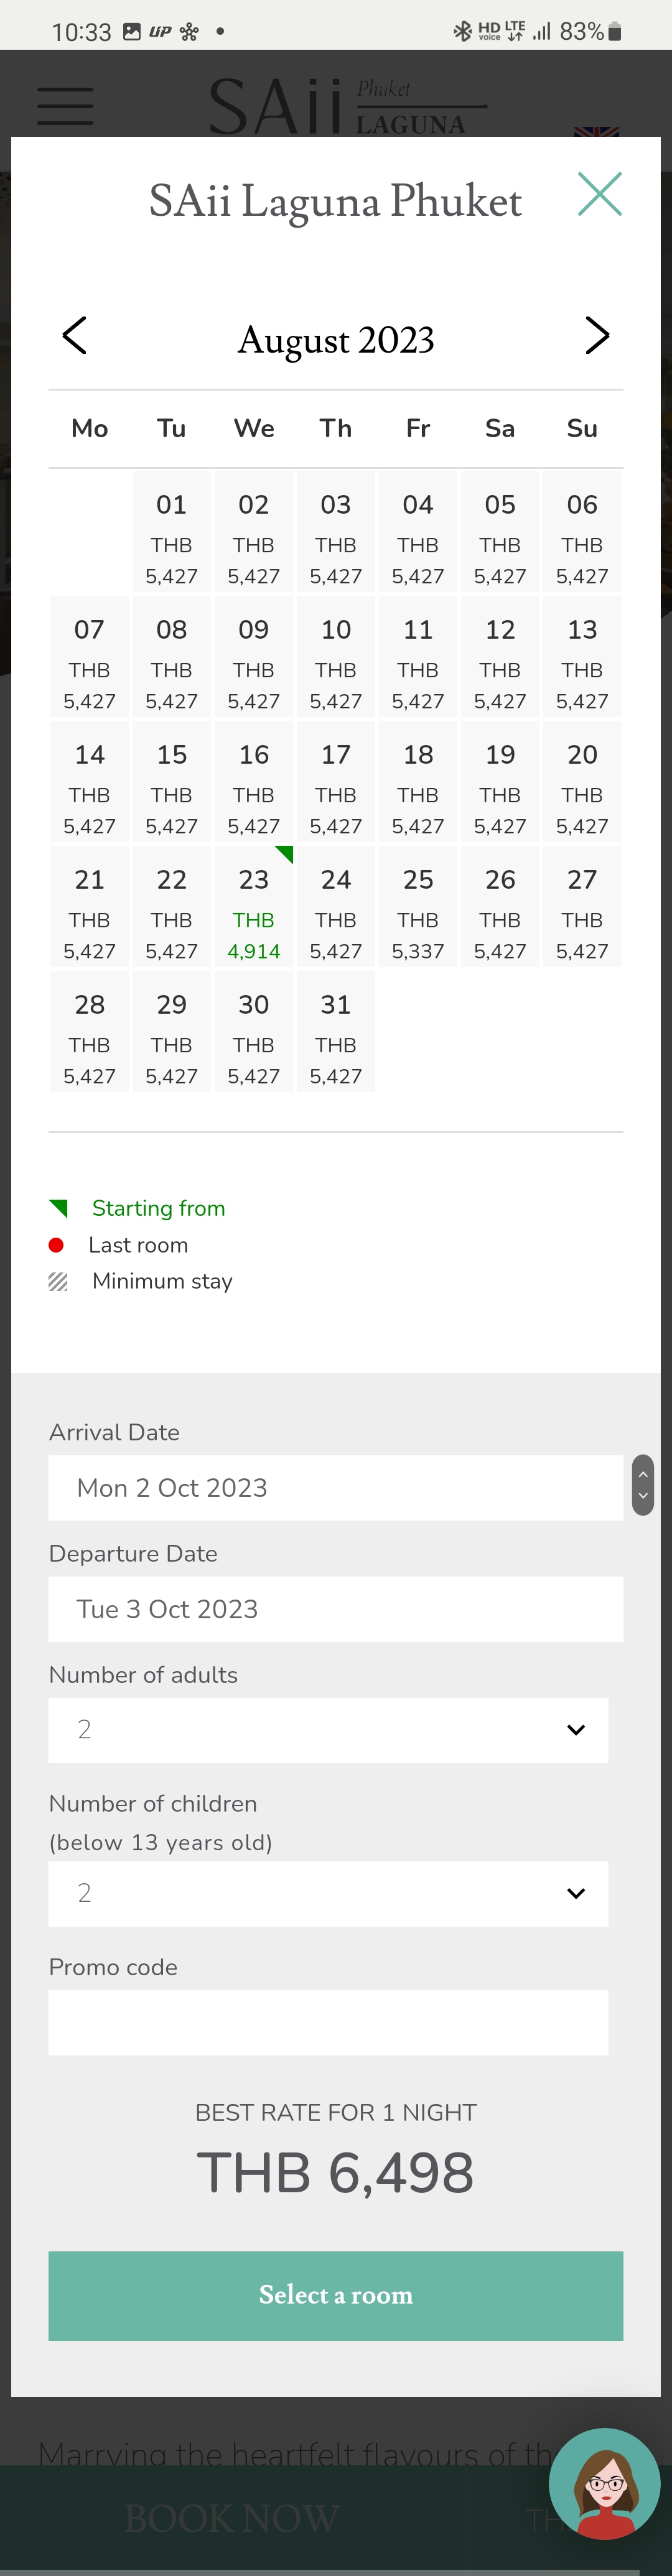Tap the UK flag language icon
The image size is (672, 2576).
point(597,131)
